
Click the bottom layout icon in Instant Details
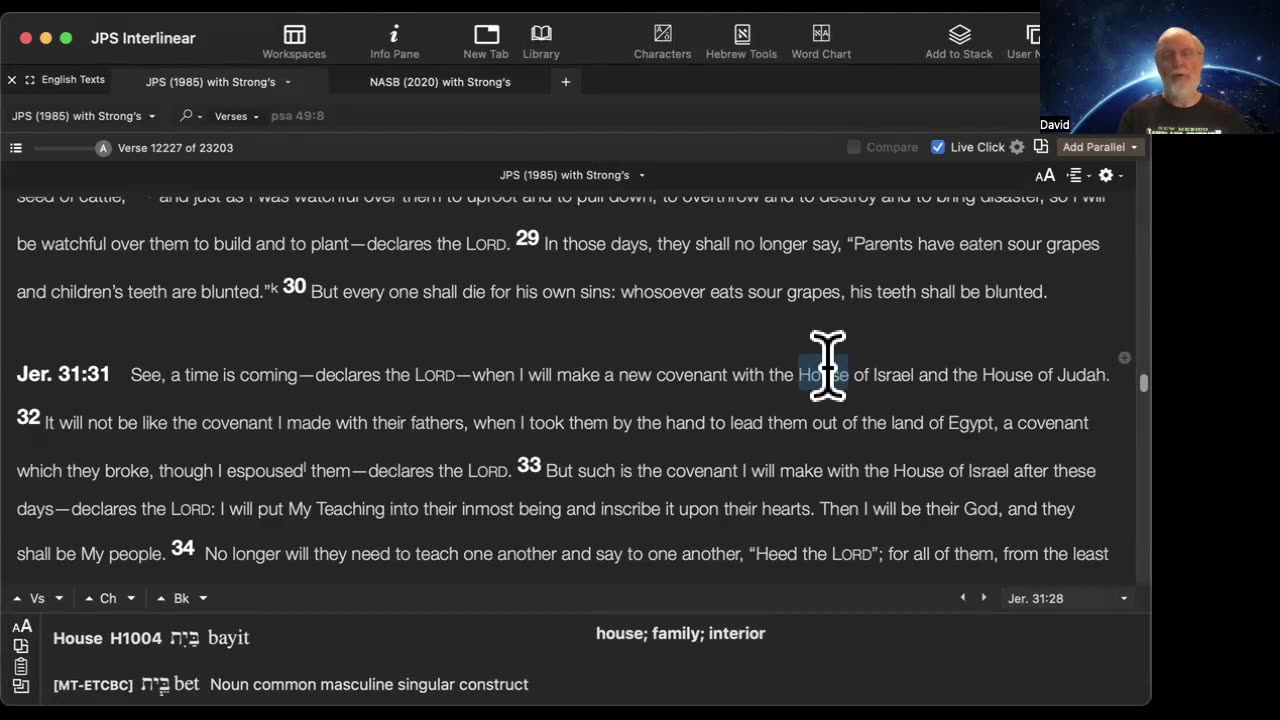21,686
